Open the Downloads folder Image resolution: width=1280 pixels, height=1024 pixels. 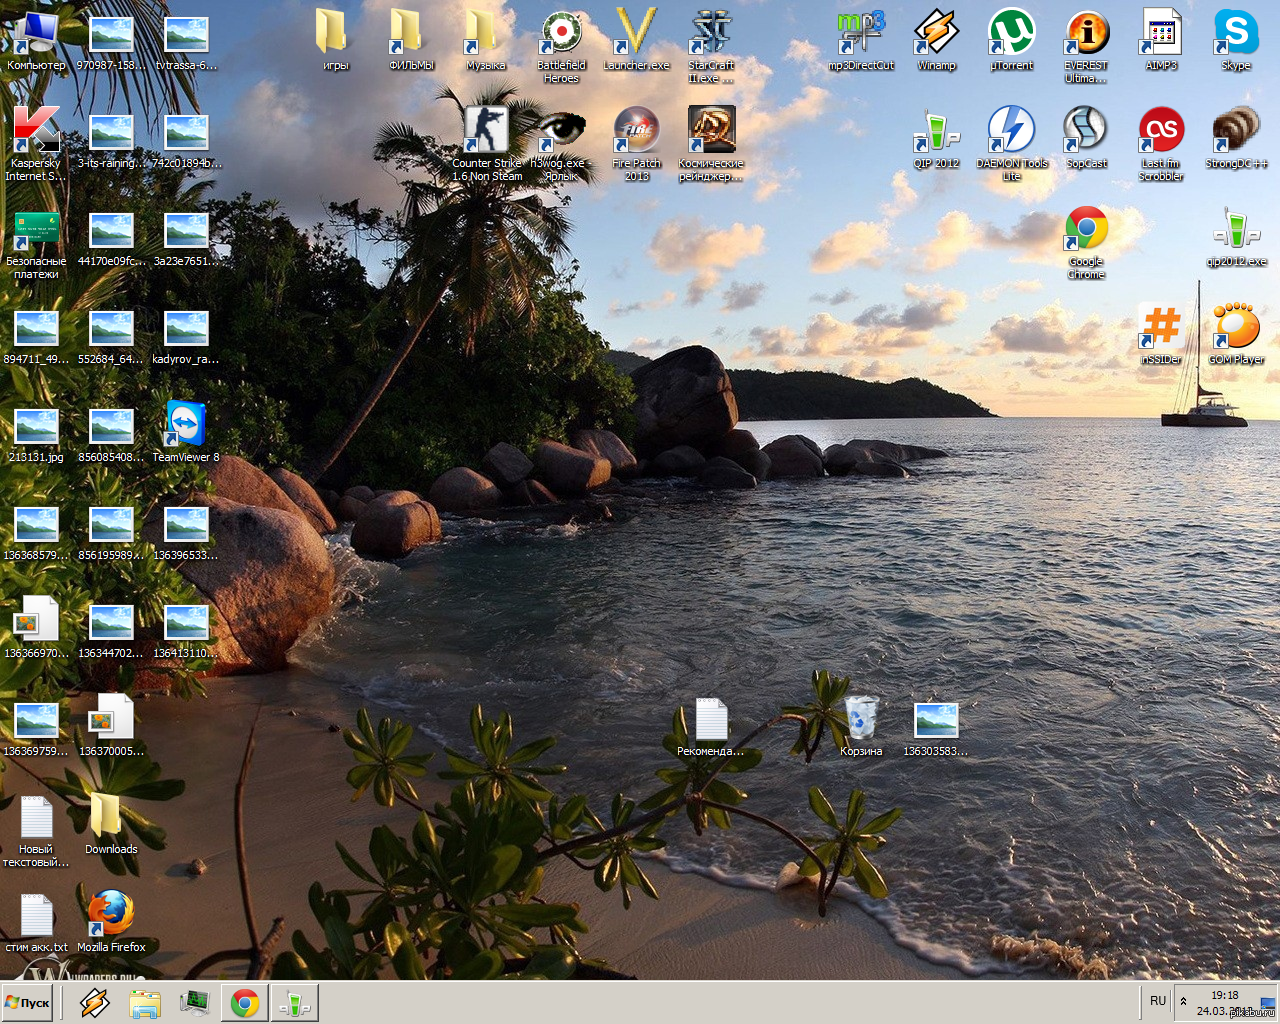point(111,824)
